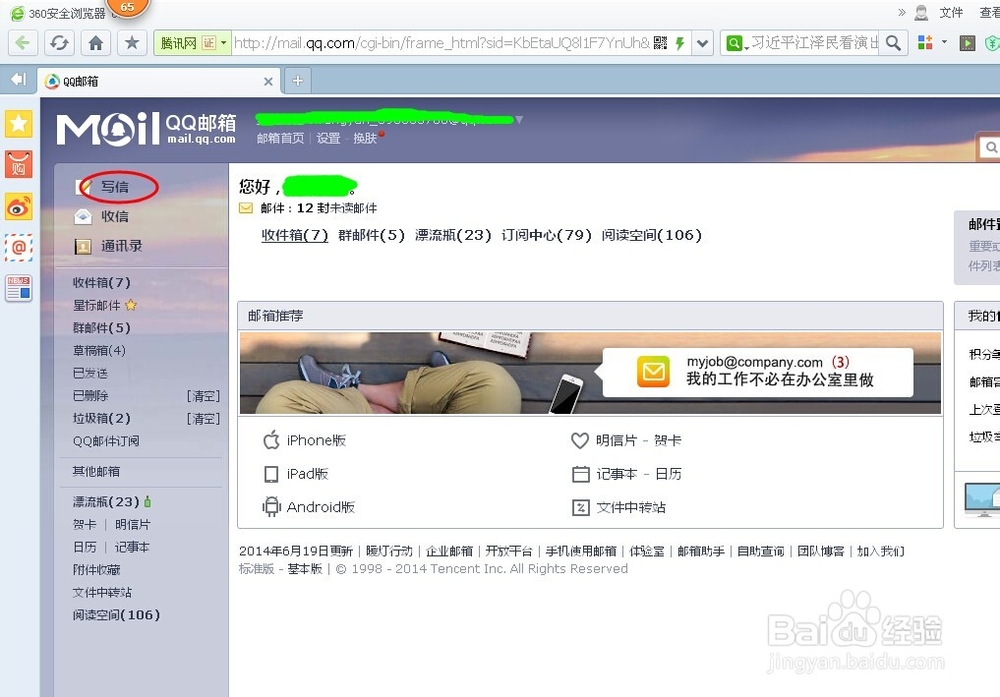Open 文件中转站 in the recommendation panel
1000x697 pixels.
click(619, 508)
